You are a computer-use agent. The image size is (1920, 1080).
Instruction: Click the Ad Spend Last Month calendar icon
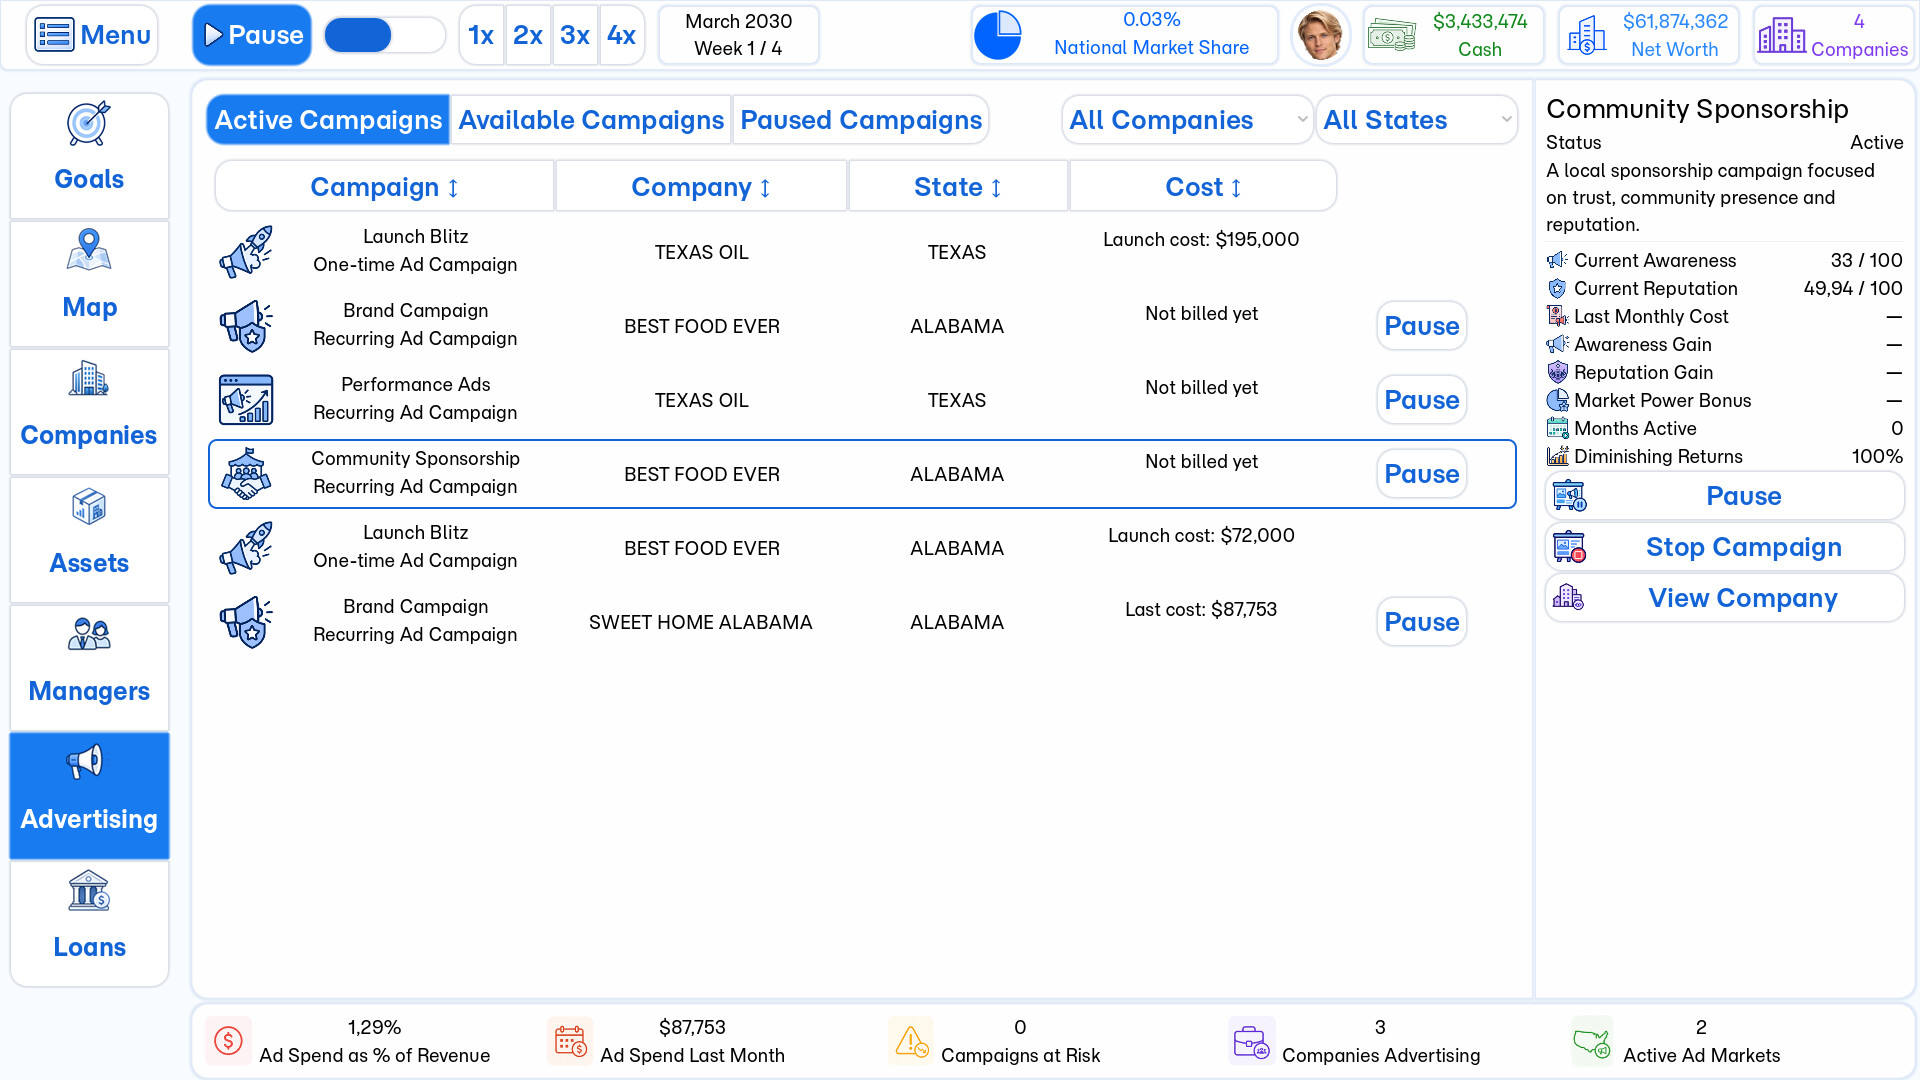coord(570,1041)
